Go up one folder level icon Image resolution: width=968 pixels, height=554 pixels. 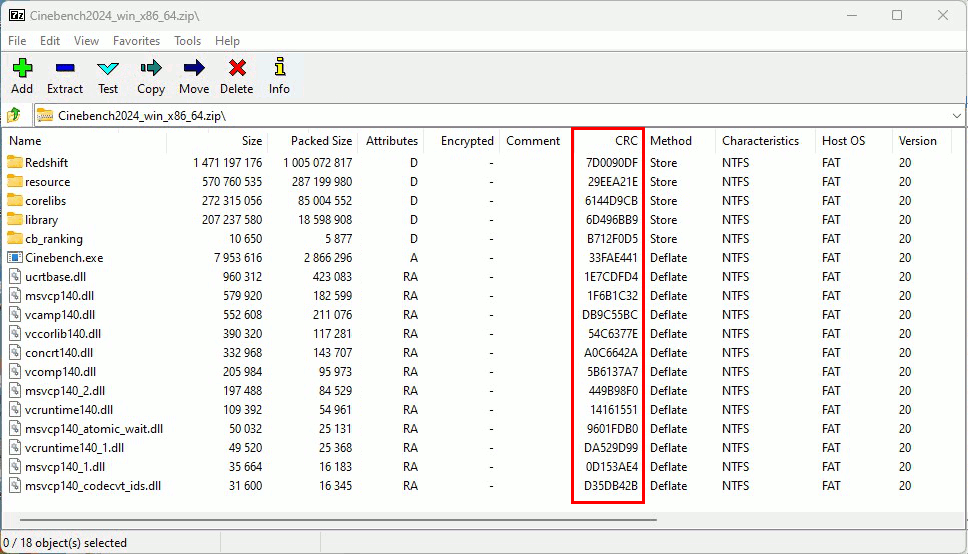[14, 115]
